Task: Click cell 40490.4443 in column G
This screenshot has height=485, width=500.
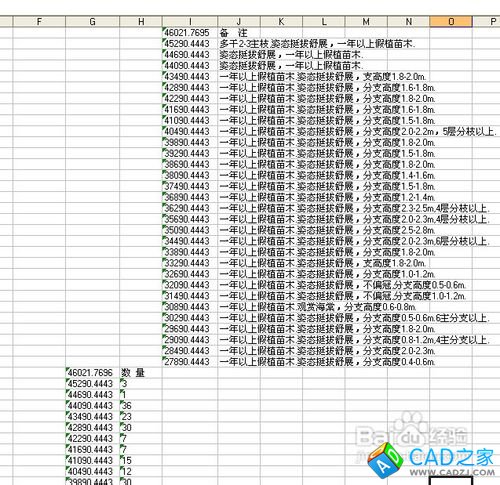Action: (92, 472)
